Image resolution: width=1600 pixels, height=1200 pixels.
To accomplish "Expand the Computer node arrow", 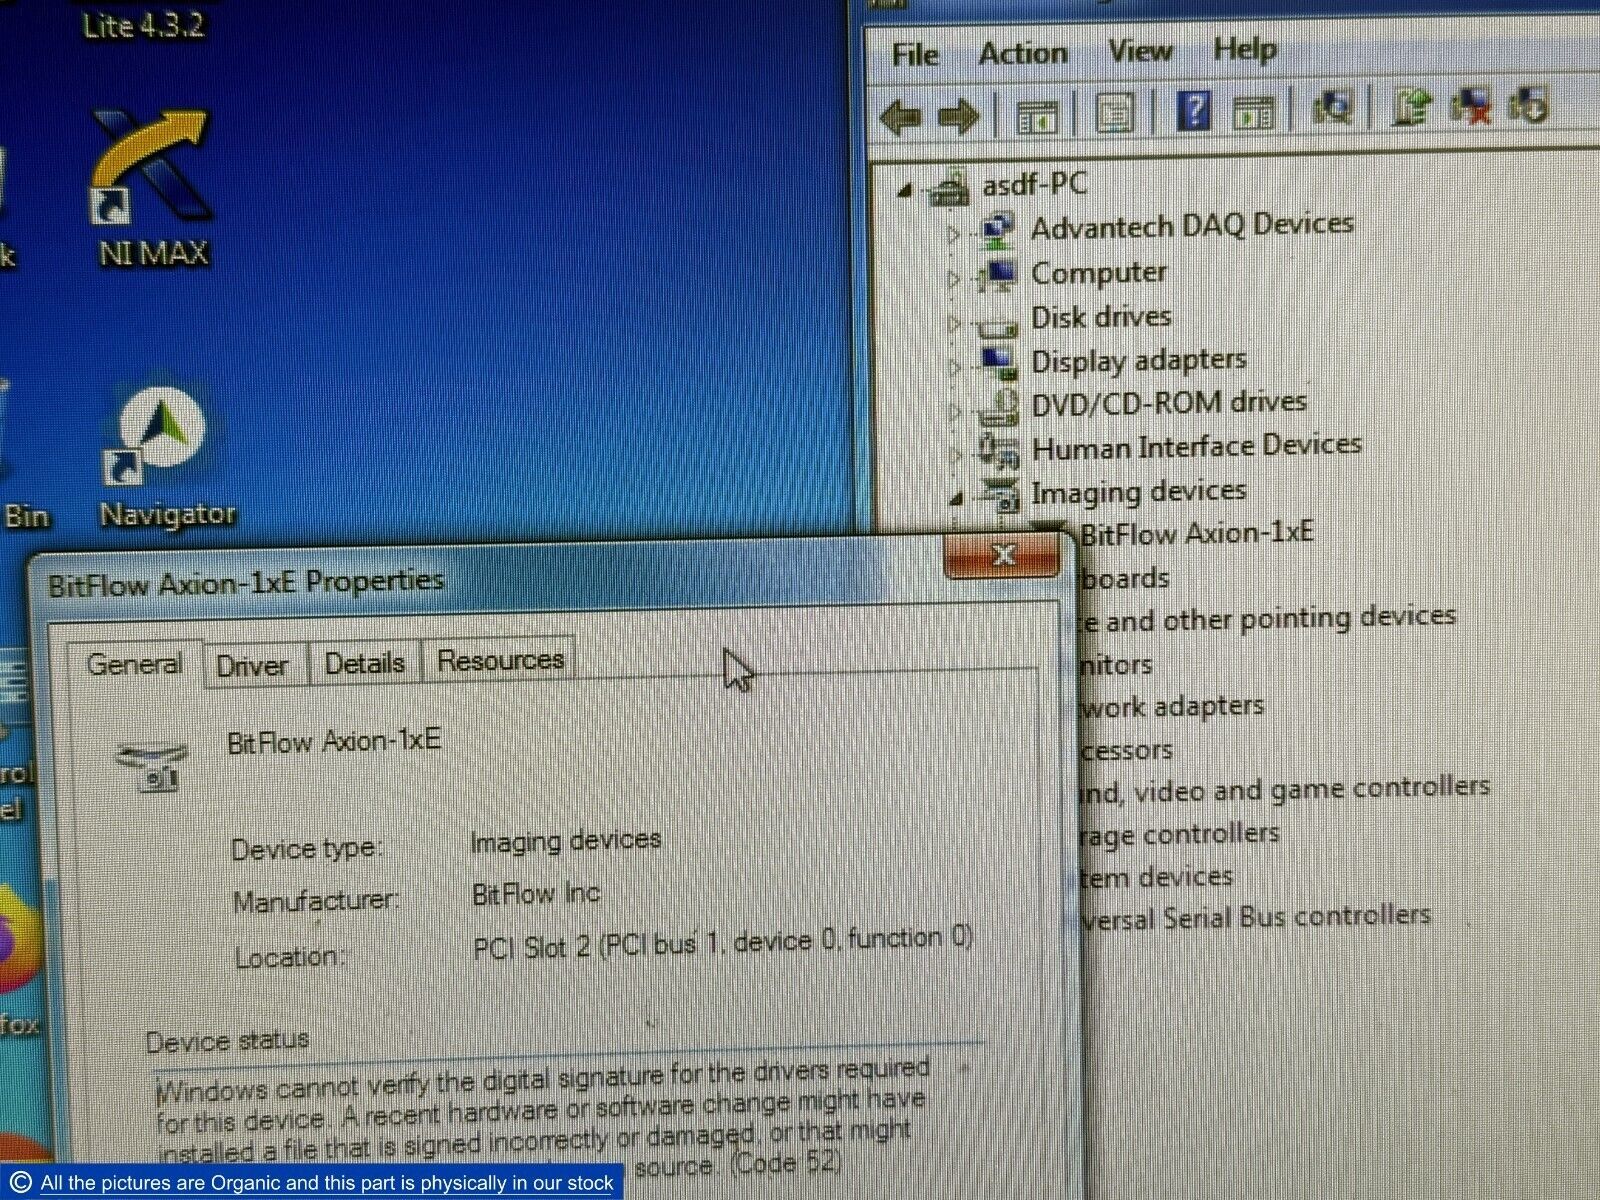I will (x=954, y=279).
